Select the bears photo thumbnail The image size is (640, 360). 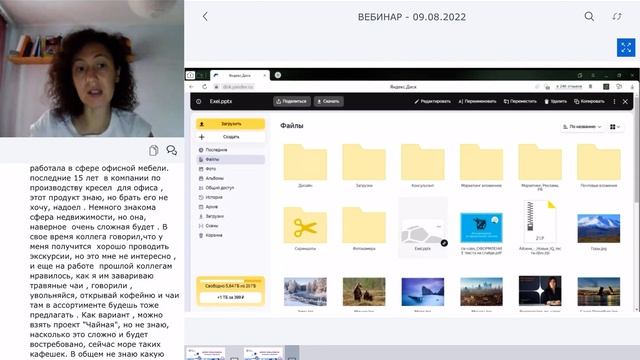click(364, 292)
